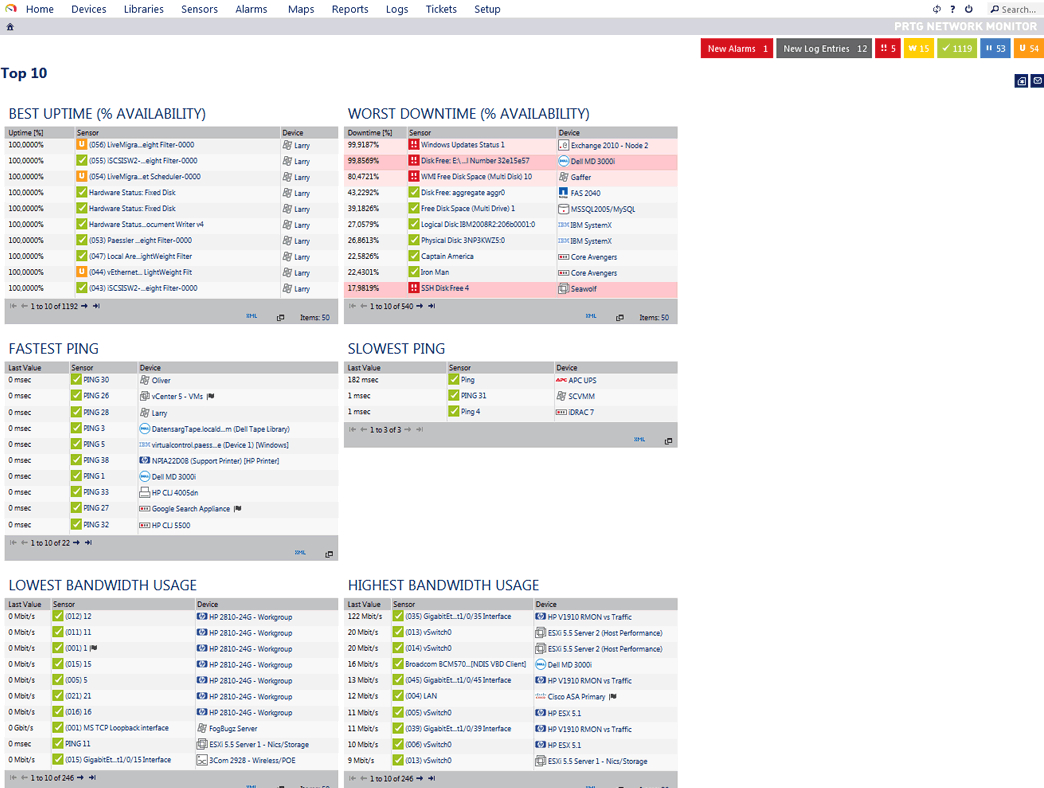Viewport: 1044px width, 788px height.
Task: Open Fastest Ping table in new window
Action: pos(329,554)
